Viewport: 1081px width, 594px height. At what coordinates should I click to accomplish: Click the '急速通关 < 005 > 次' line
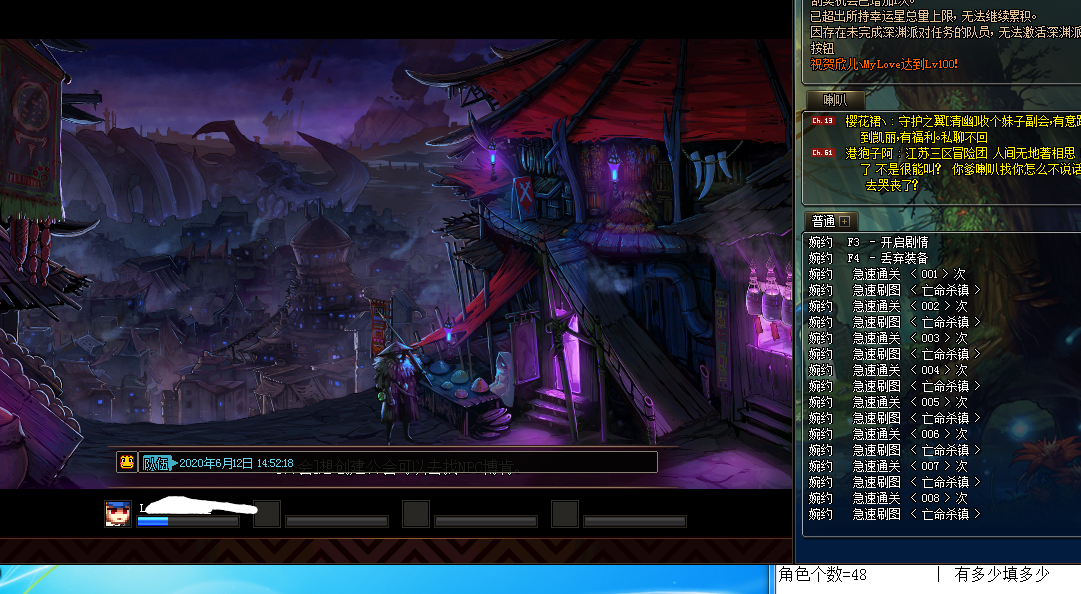(888, 402)
